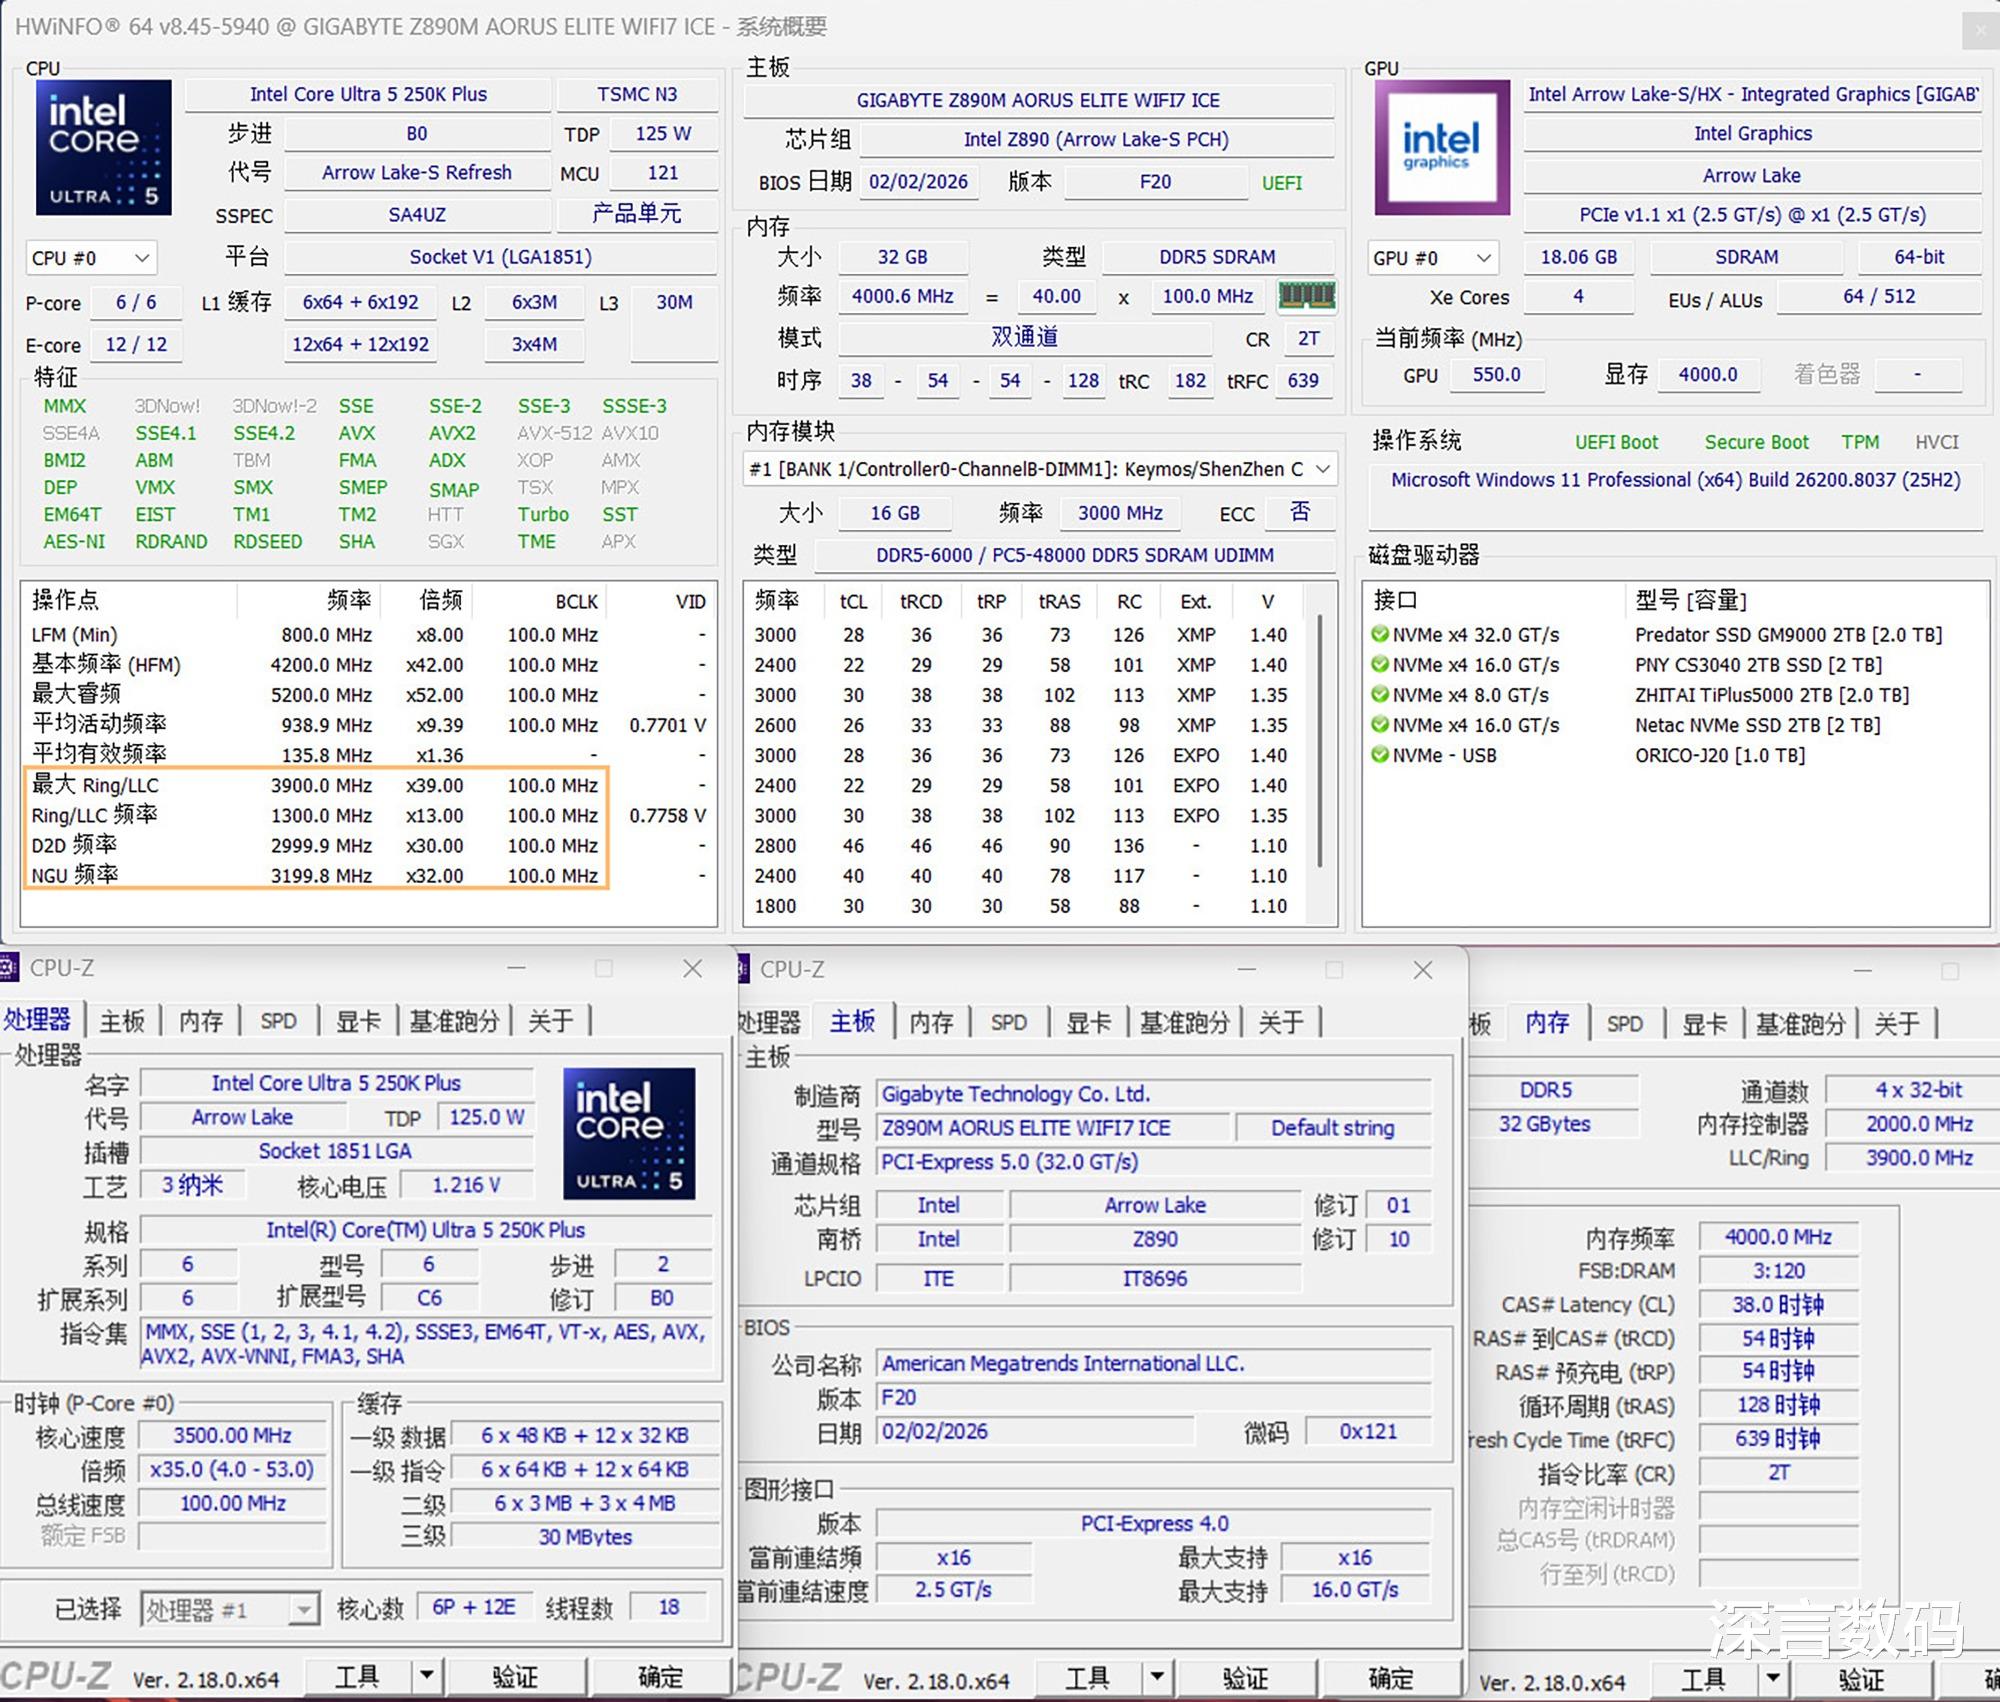This screenshot has height=1702, width=2000.
Task: Click the Predator SSD green status check icon
Action: (1380, 634)
